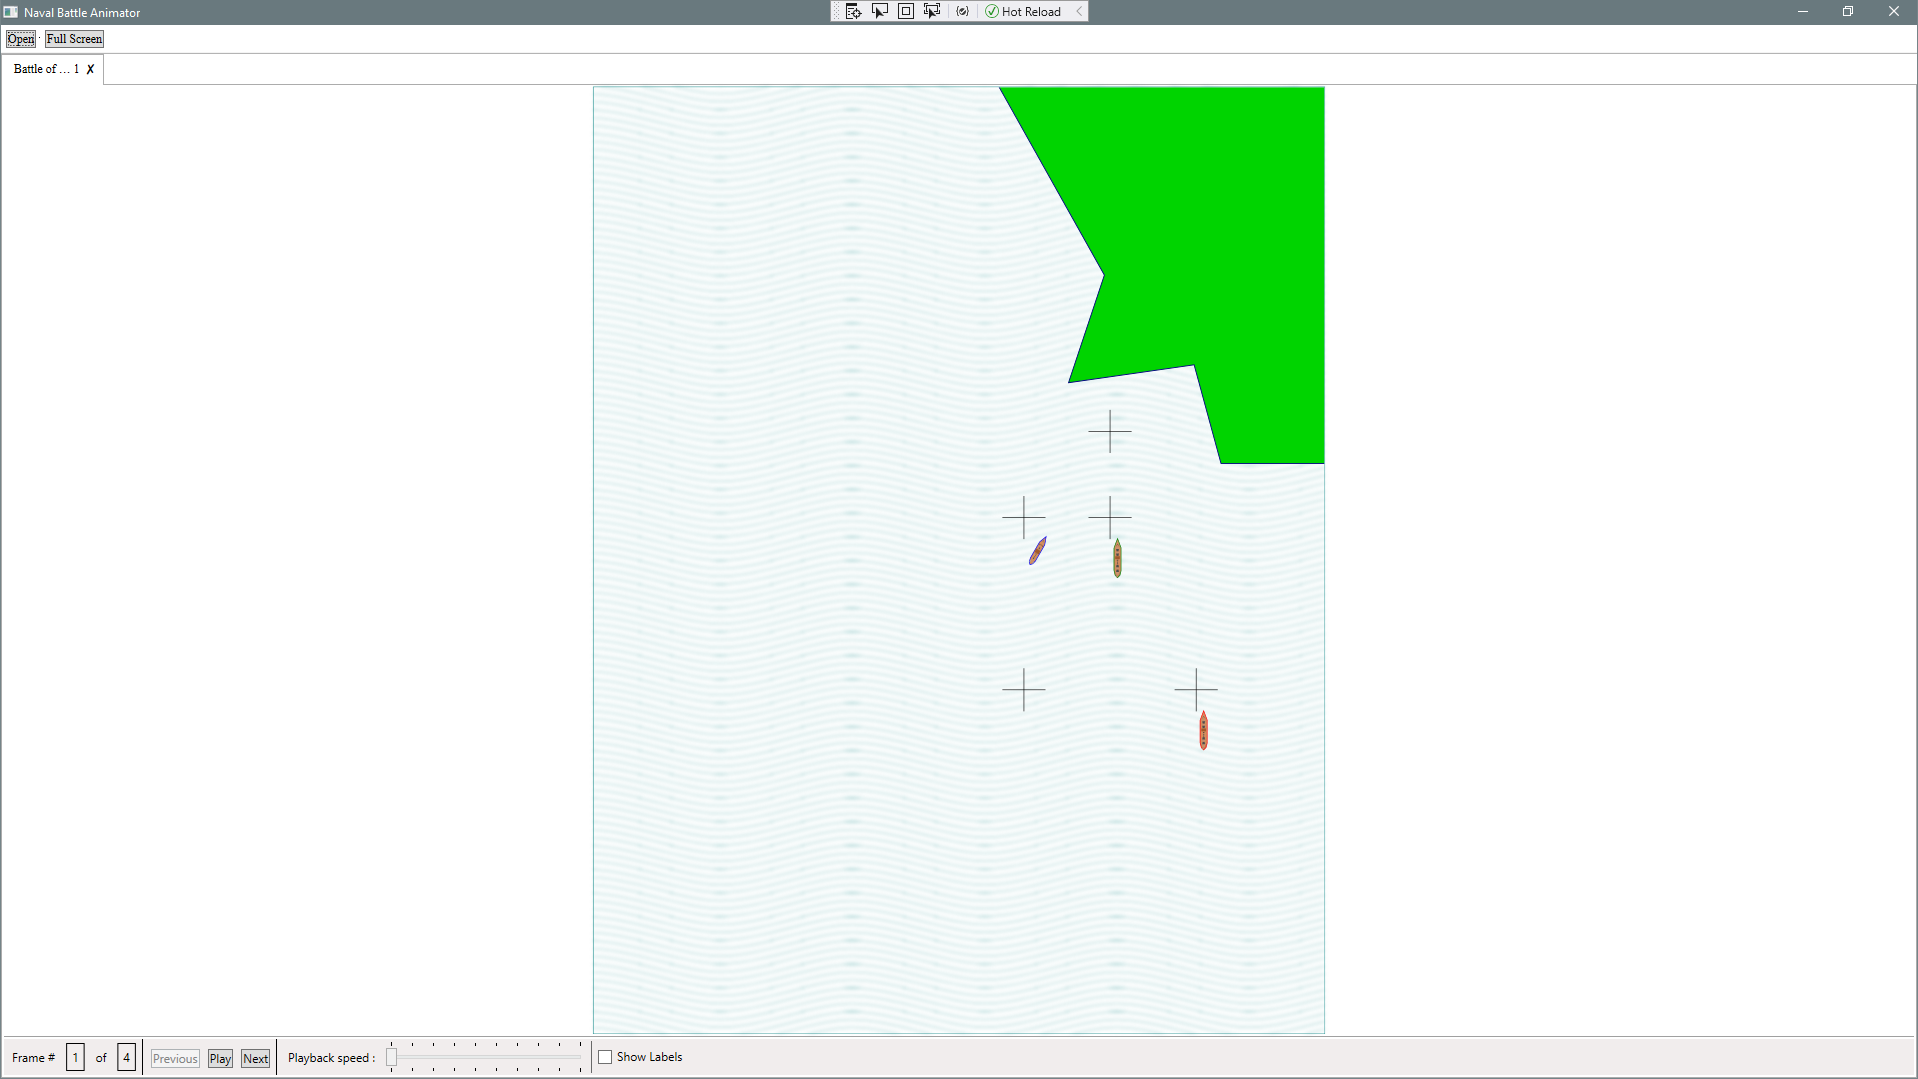Viewport: 1918px width, 1079px height.
Task: Click the crosshair above the purple ship
Action: coord(1024,517)
